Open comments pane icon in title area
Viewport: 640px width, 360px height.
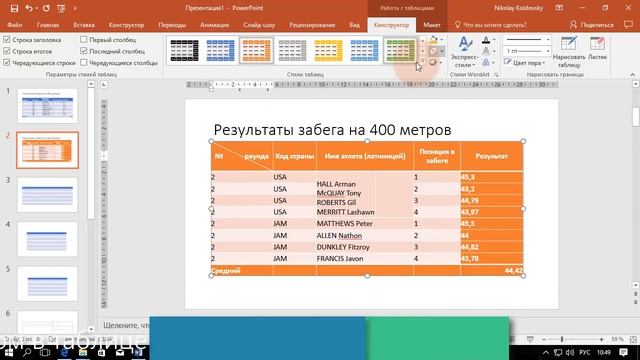point(629,25)
